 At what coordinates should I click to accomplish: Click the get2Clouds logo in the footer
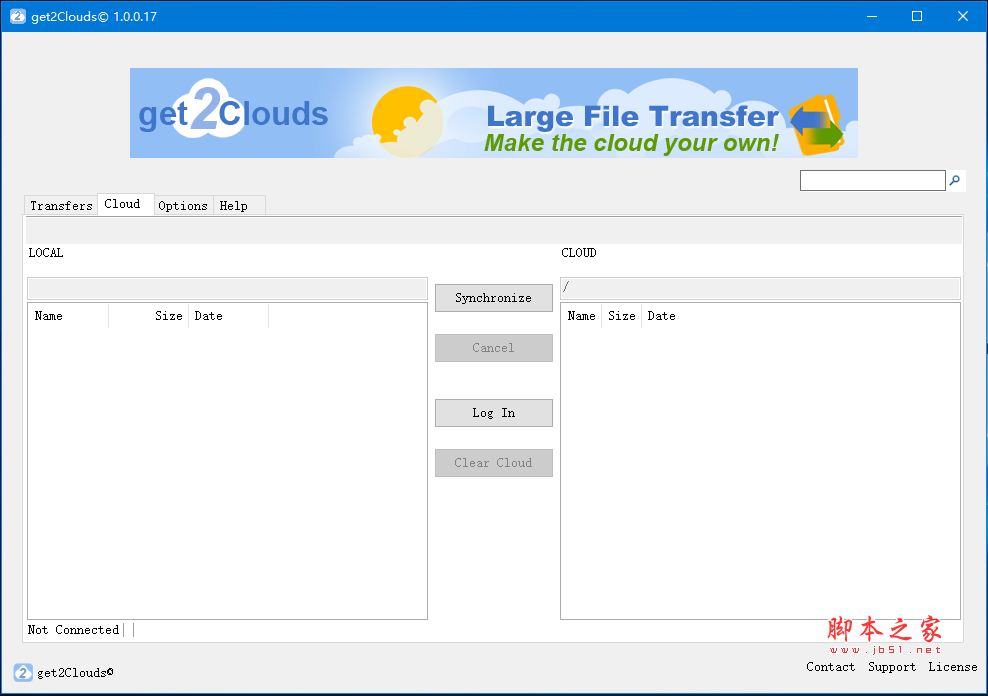pyautogui.click(x=23, y=672)
